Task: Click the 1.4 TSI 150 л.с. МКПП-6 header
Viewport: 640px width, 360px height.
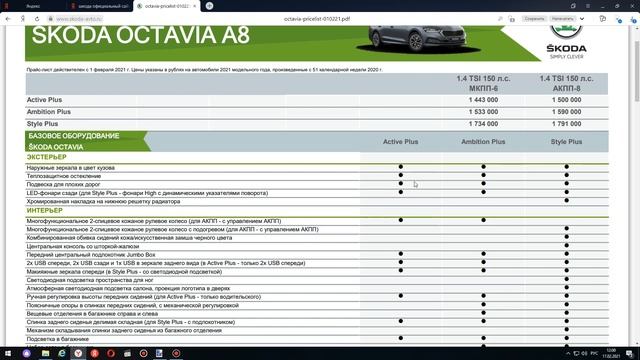Action: (x=483, y=83)
